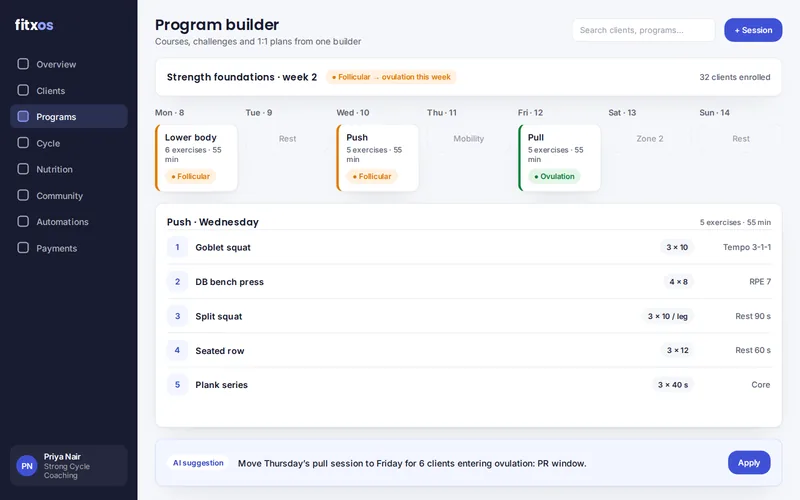Viewport: 800px width, 500px height.
Task: Click the RPE 7 note
Action: tap(760, 282)
